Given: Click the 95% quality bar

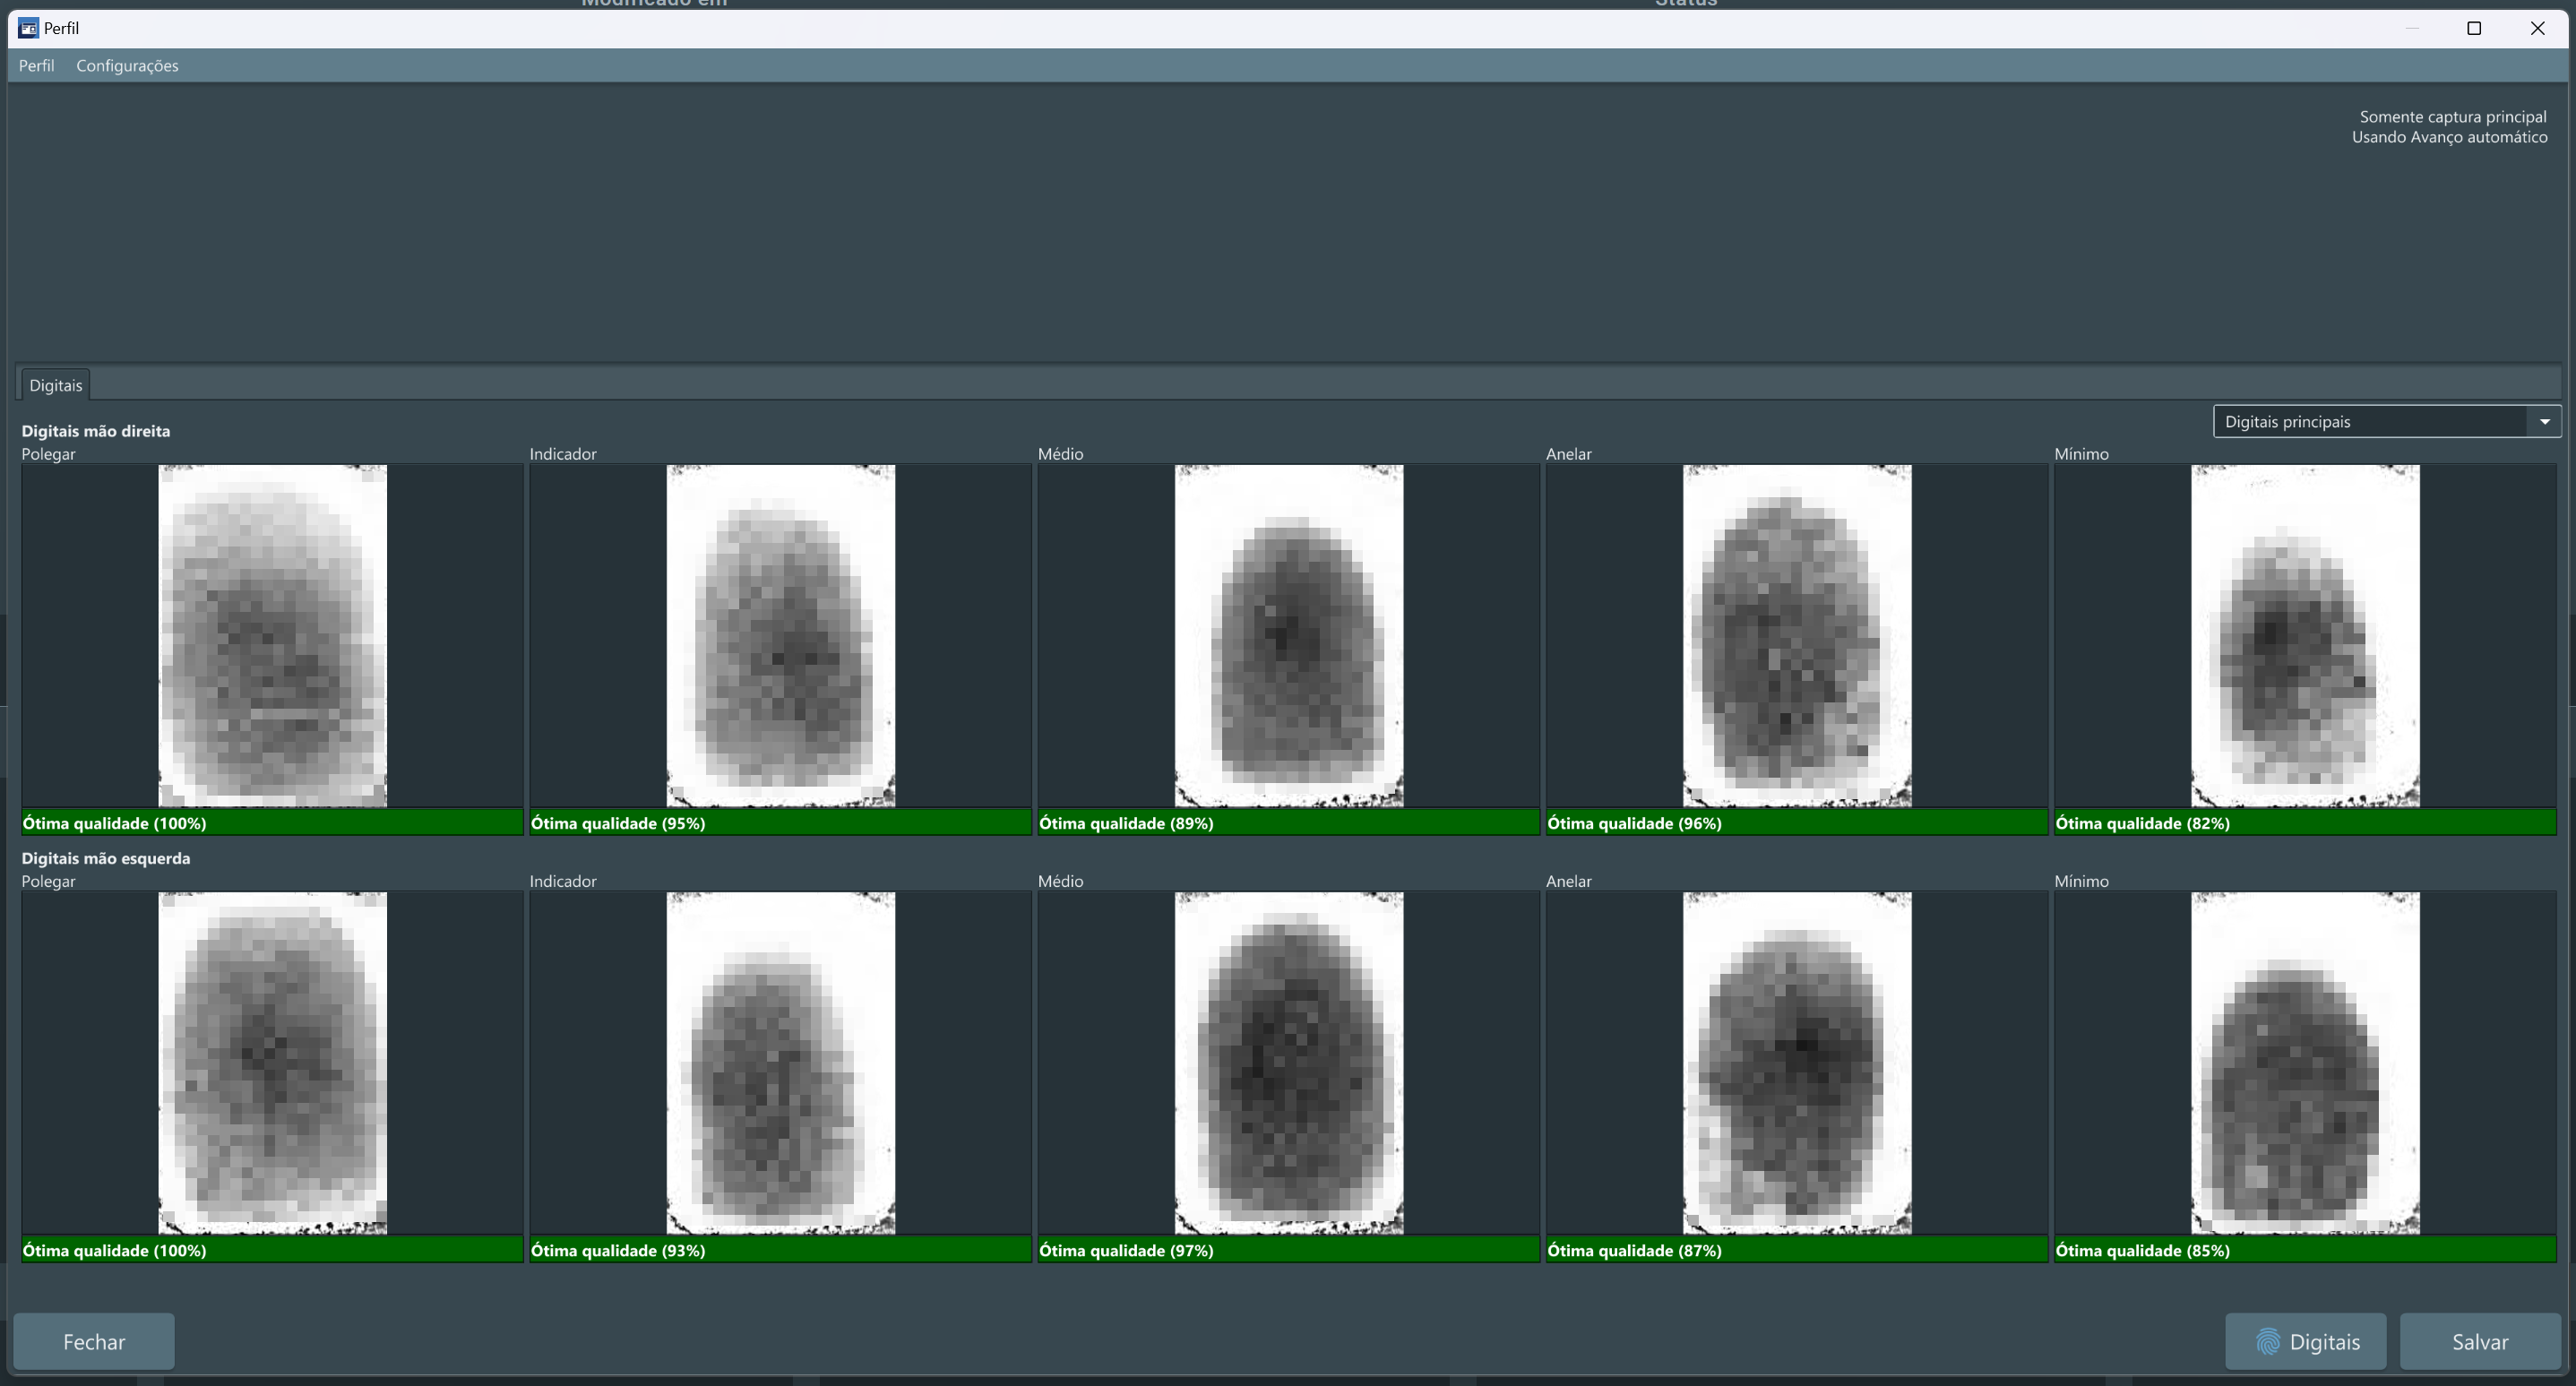Looking at the screenshot, I should tap(780, 823).
